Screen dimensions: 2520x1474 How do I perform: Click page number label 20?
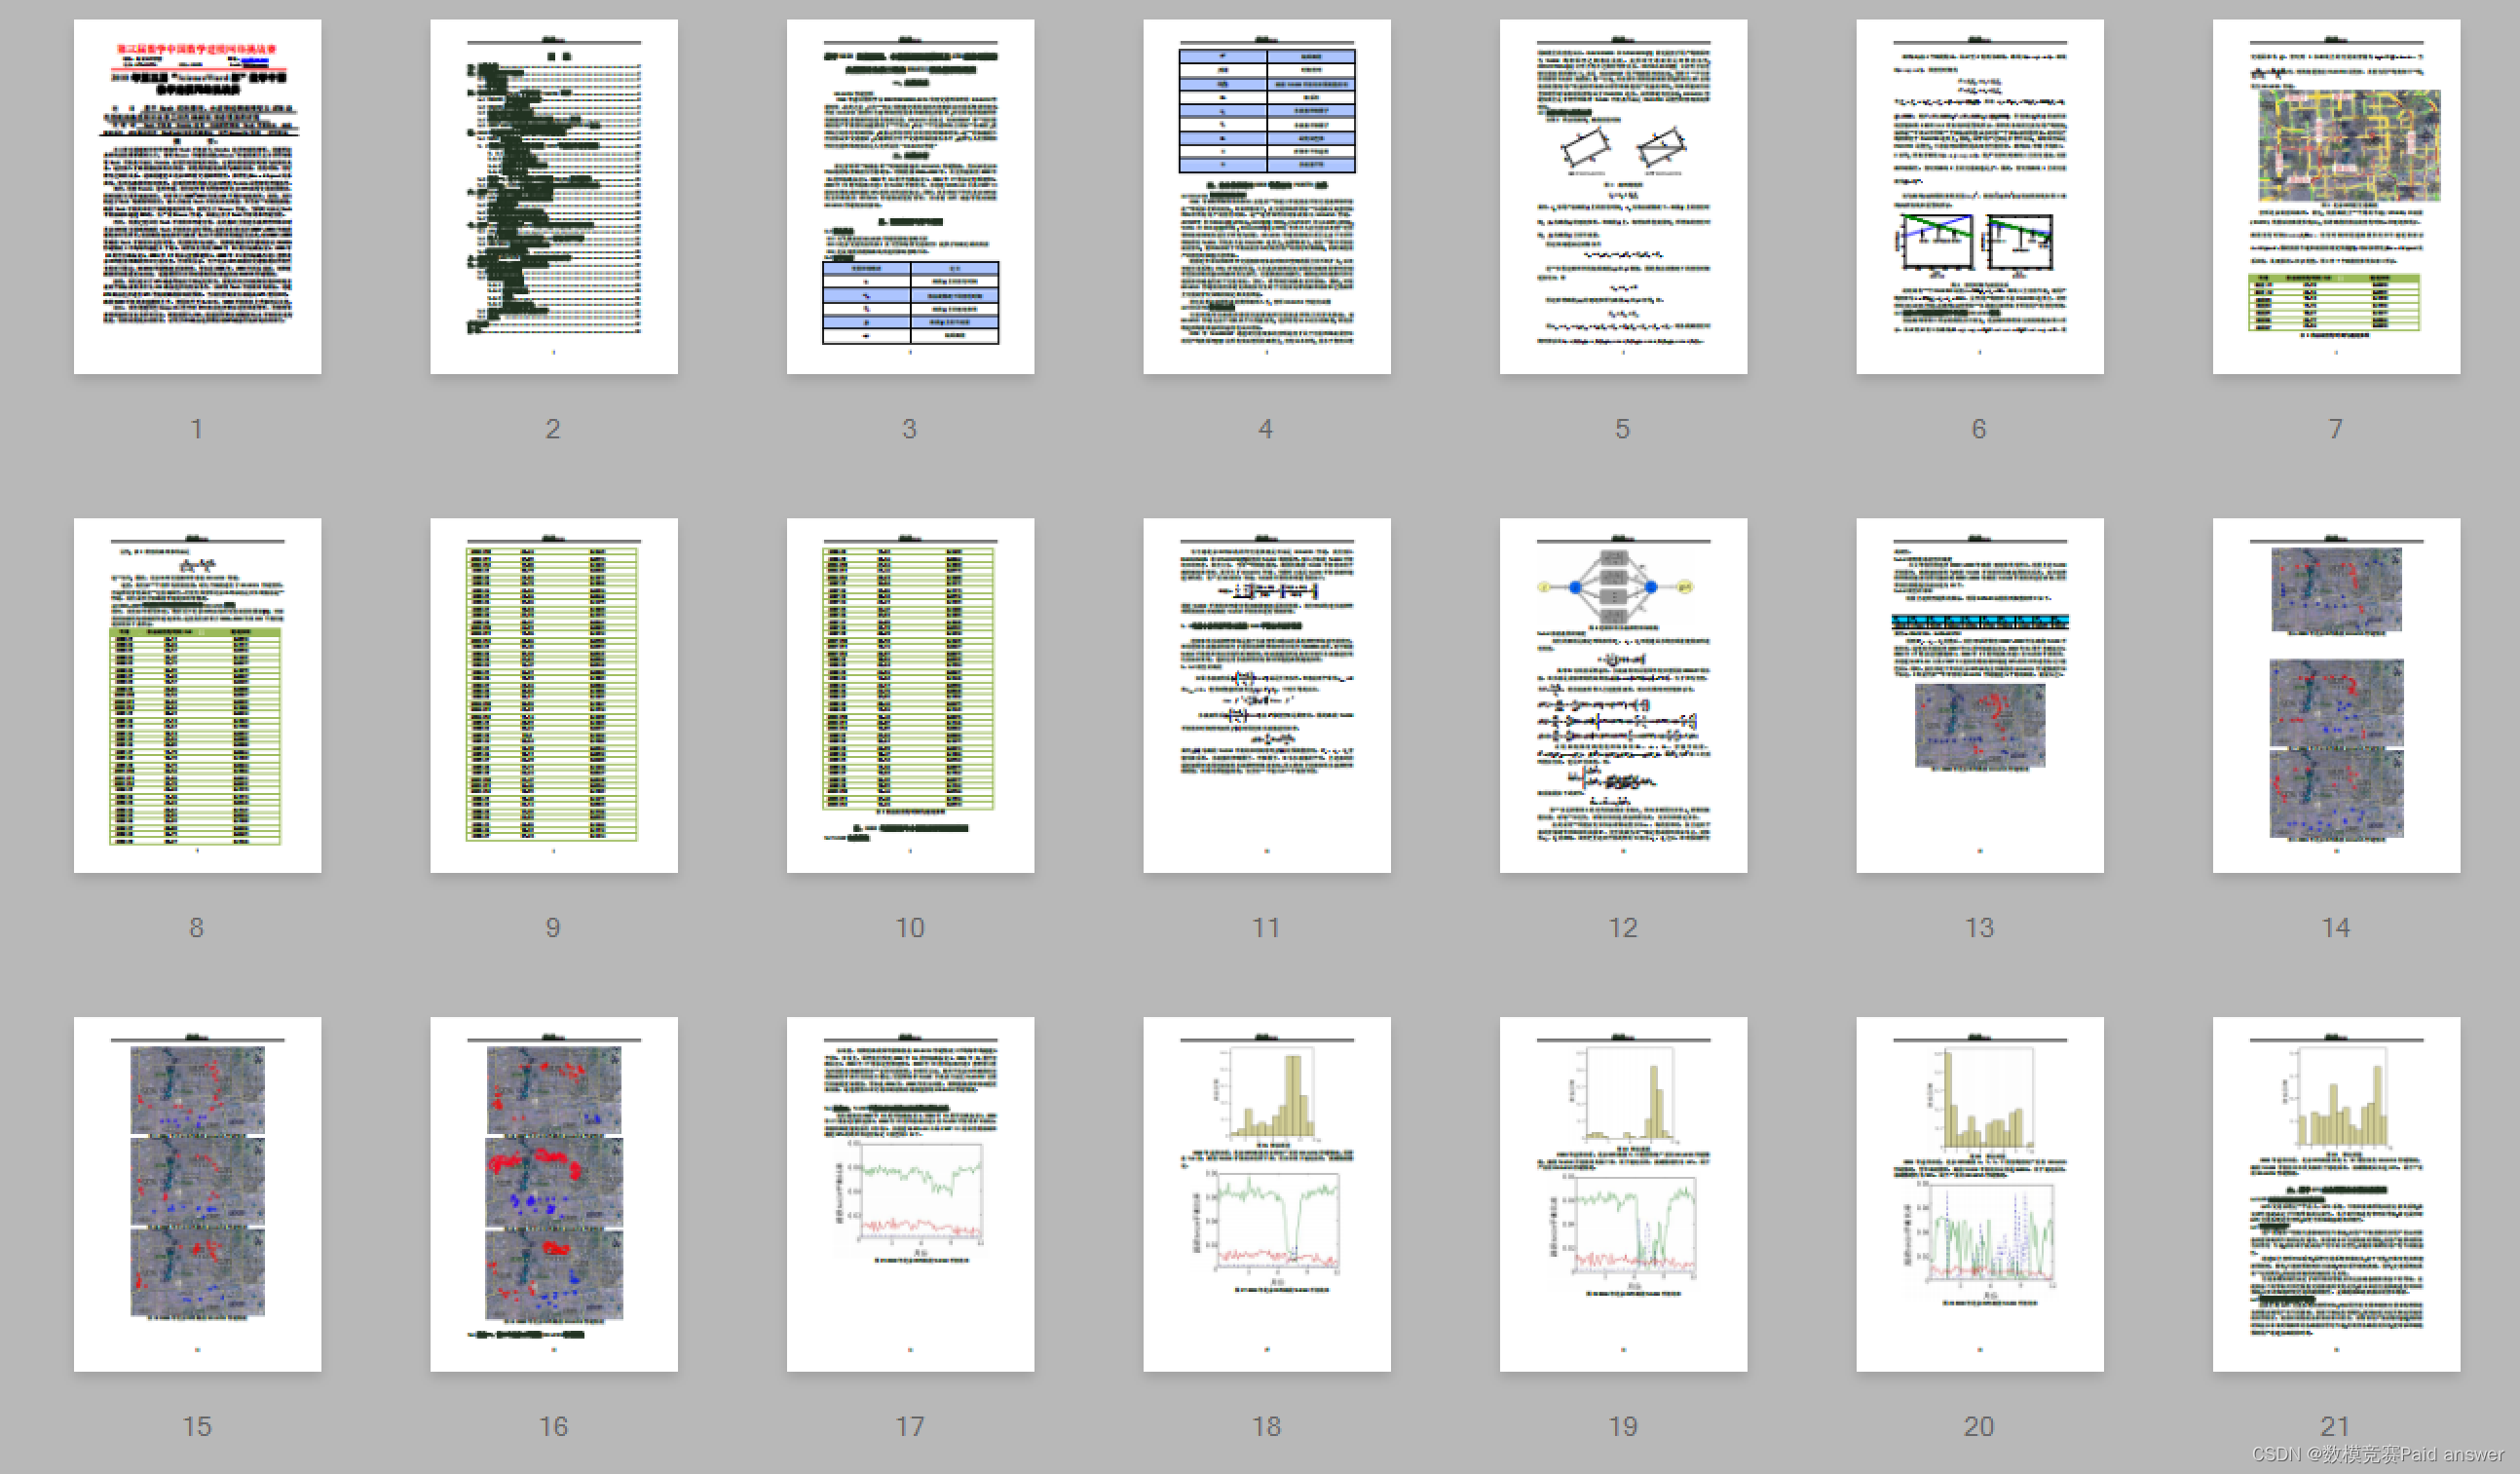(x=1979, y=1427)
